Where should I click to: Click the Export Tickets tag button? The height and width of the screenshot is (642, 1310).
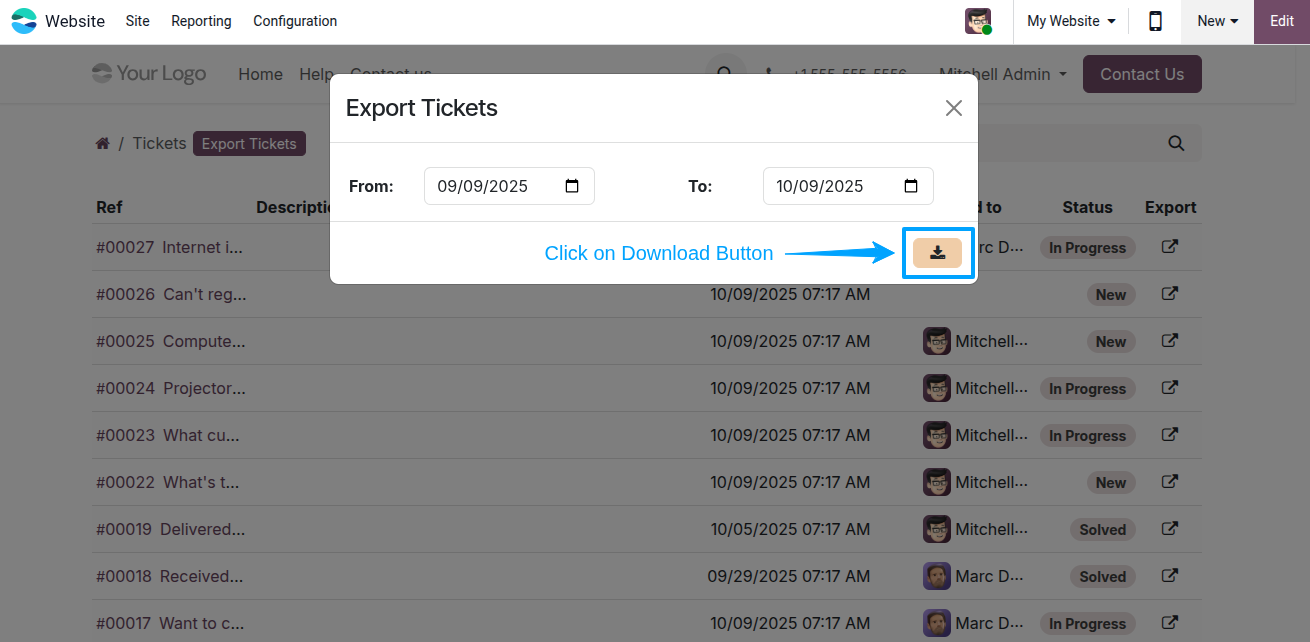(x=249, y=144)
